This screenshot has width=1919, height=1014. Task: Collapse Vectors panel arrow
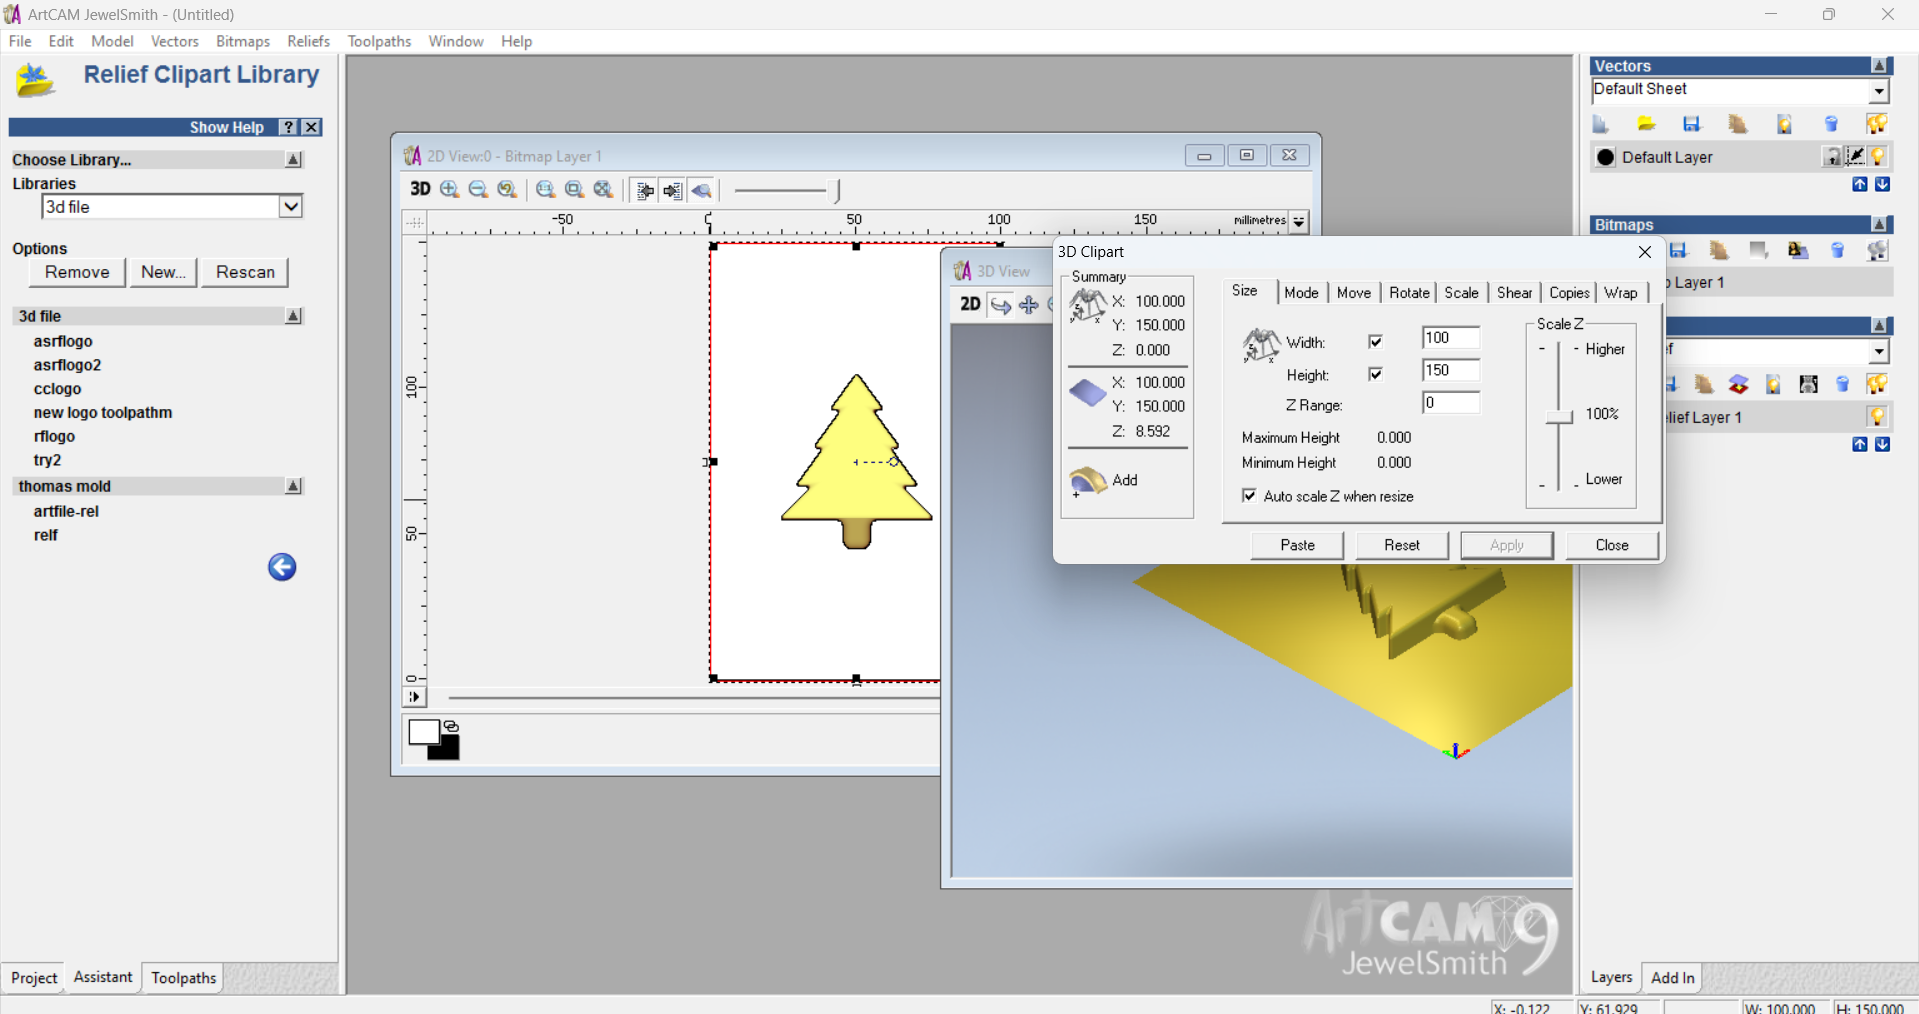[x=1879, y=66]
